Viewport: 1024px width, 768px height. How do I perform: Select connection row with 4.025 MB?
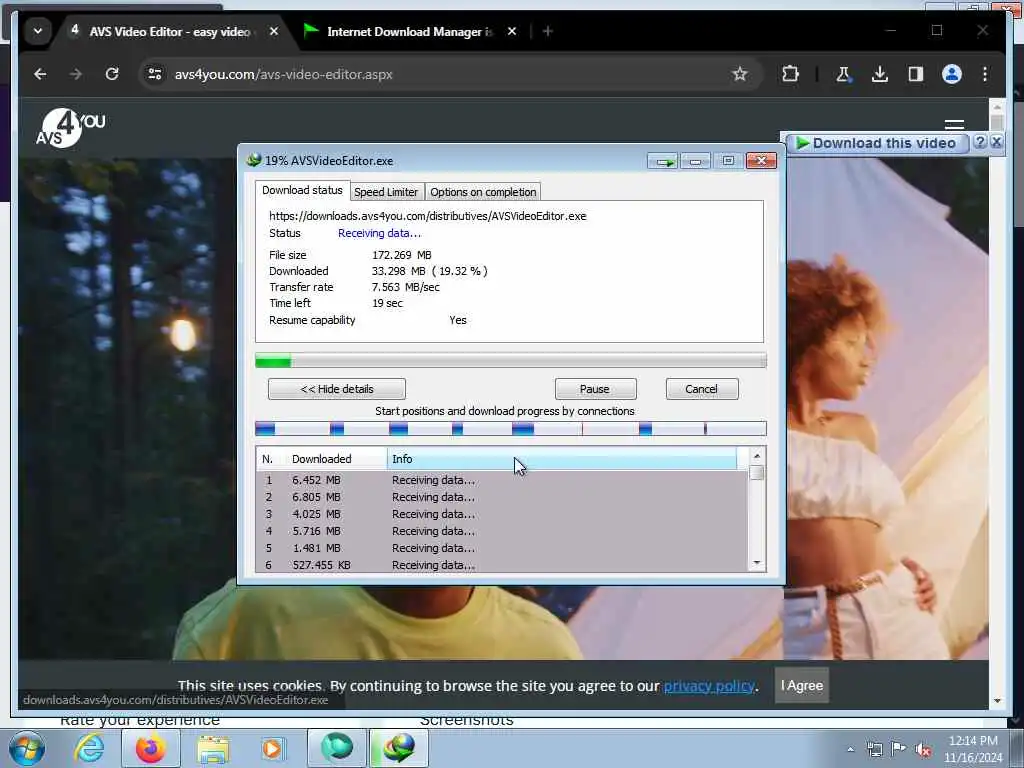(x=502, y=514)
